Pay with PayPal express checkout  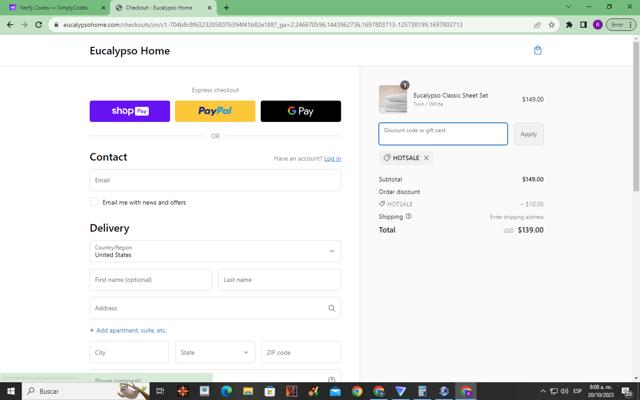point(215,111)
